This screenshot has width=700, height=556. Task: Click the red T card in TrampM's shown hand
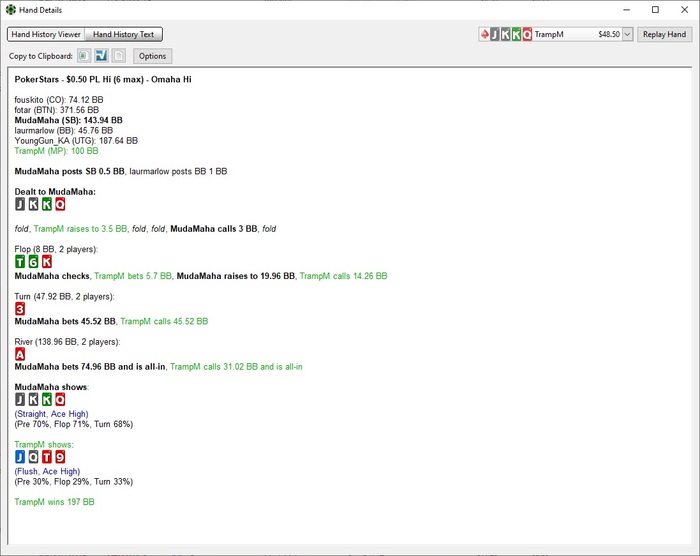point(46,456)
